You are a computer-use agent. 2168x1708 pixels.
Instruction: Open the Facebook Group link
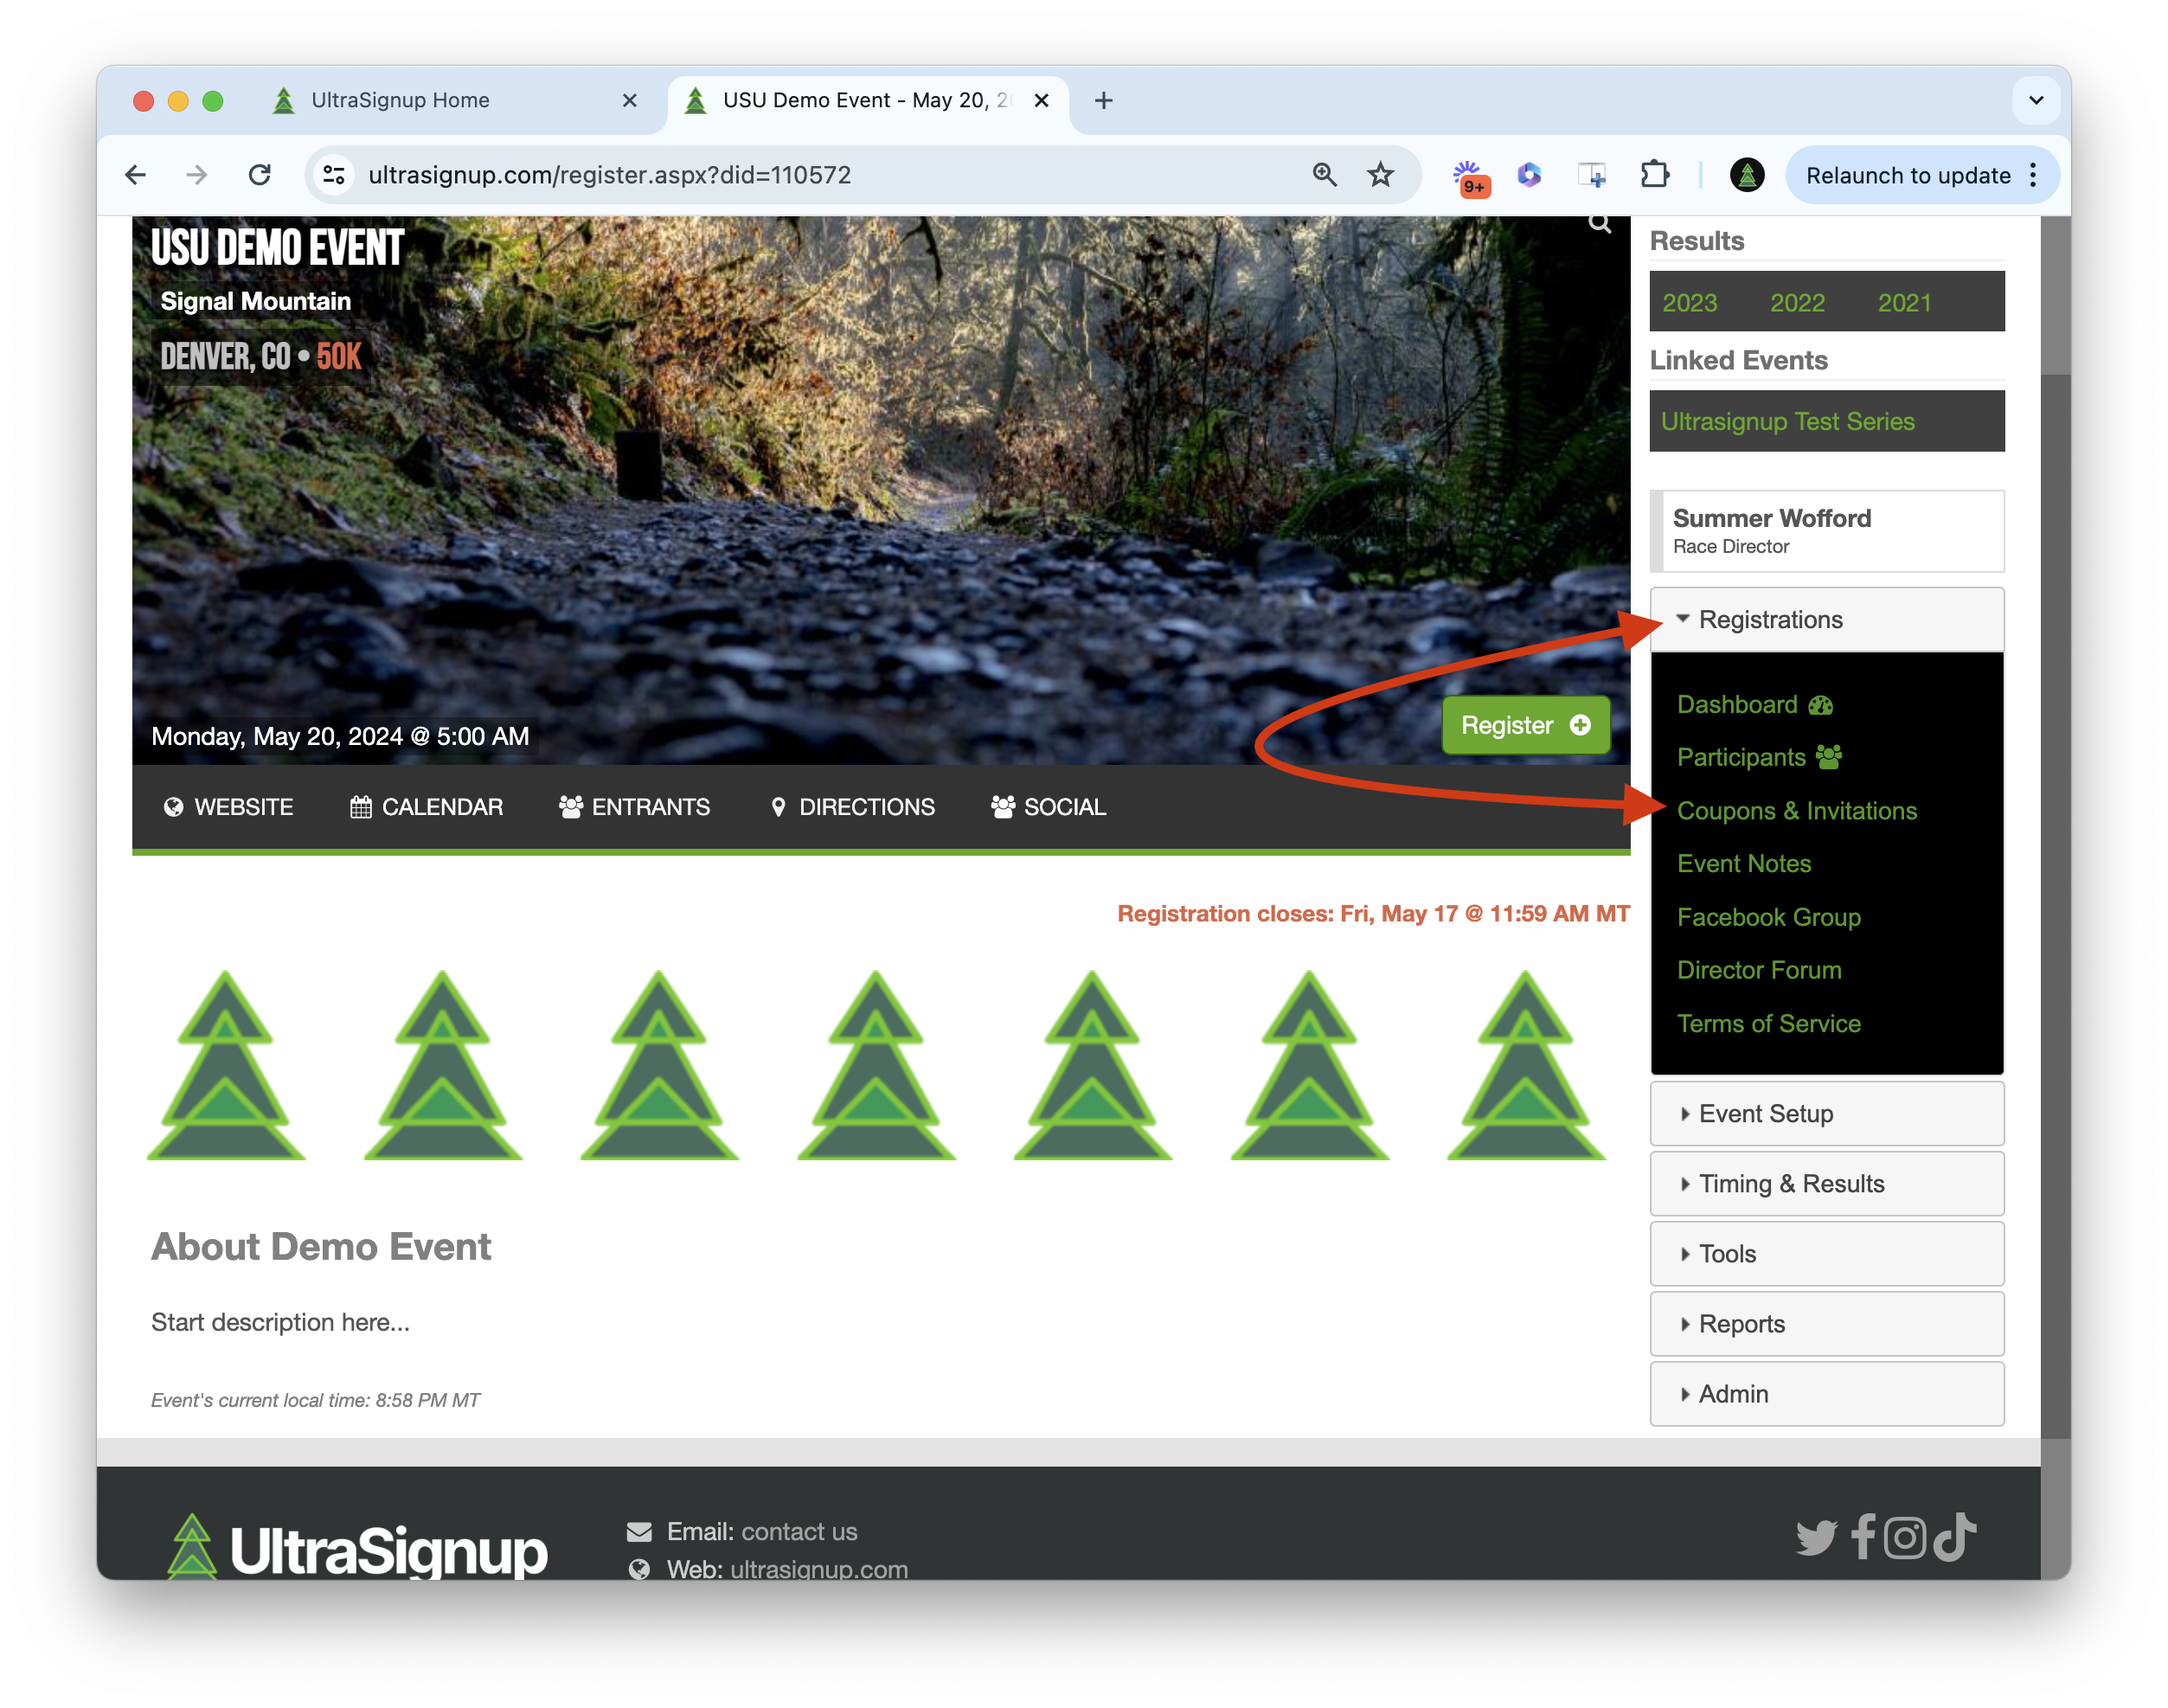pos(1768,918)
